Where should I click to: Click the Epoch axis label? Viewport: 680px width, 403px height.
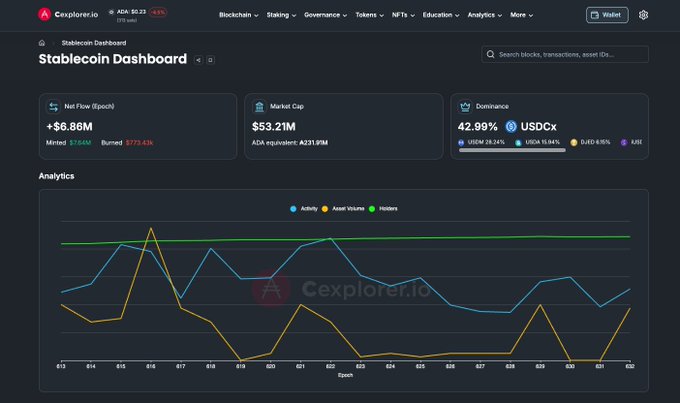tap(345, 375)
